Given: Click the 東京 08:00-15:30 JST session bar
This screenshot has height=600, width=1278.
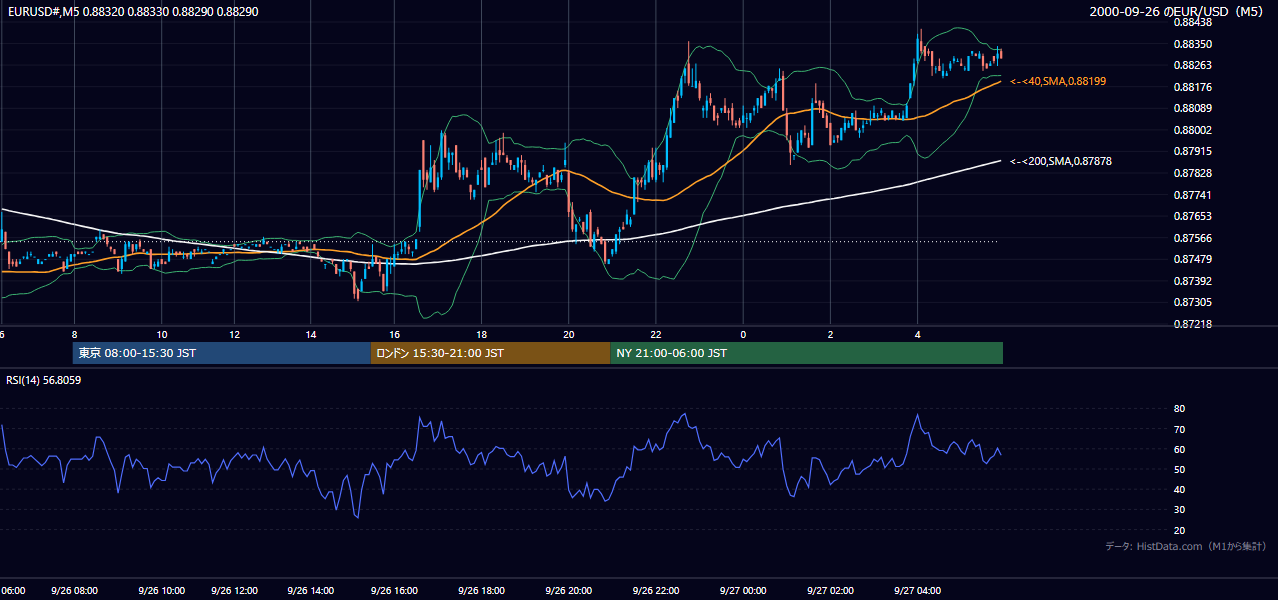Looking at the screenshot, I should [x=221, y=353].
